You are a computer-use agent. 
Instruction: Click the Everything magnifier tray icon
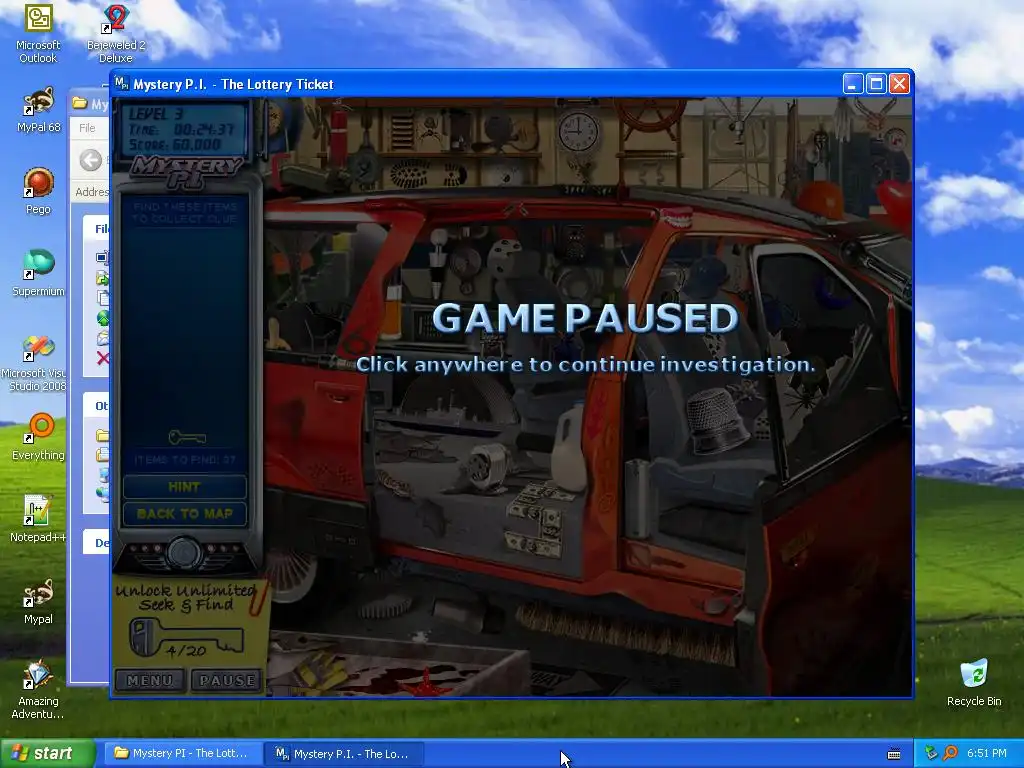pyautogui.click(x=950, y=754)
